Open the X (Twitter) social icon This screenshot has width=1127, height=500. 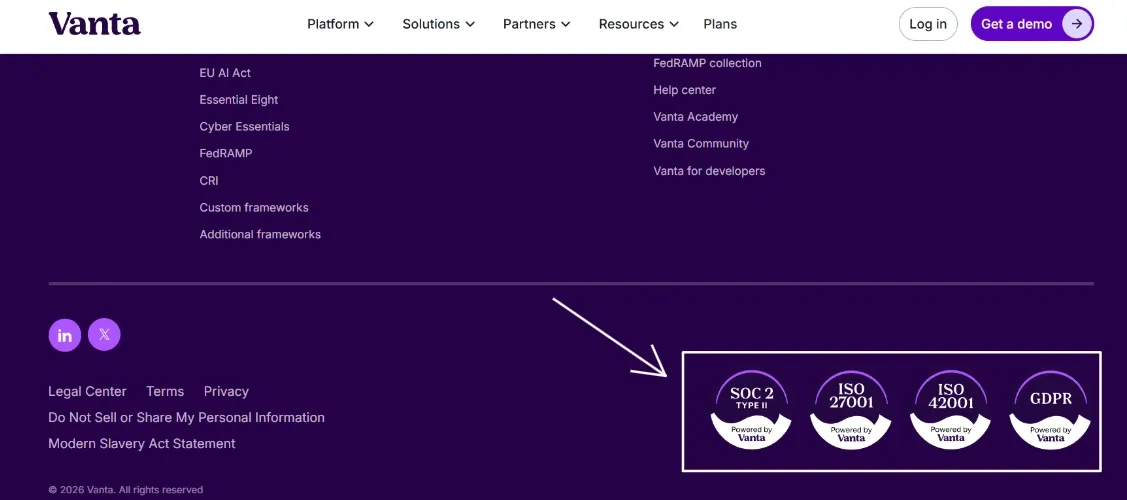click(x=104, y=335)
